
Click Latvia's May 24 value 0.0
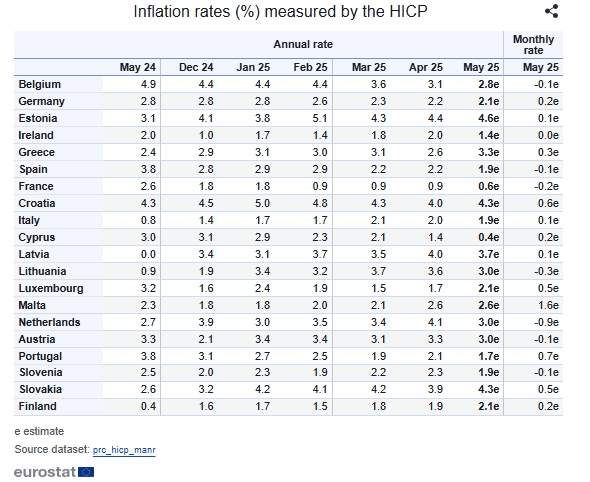[x=148, y=254]
